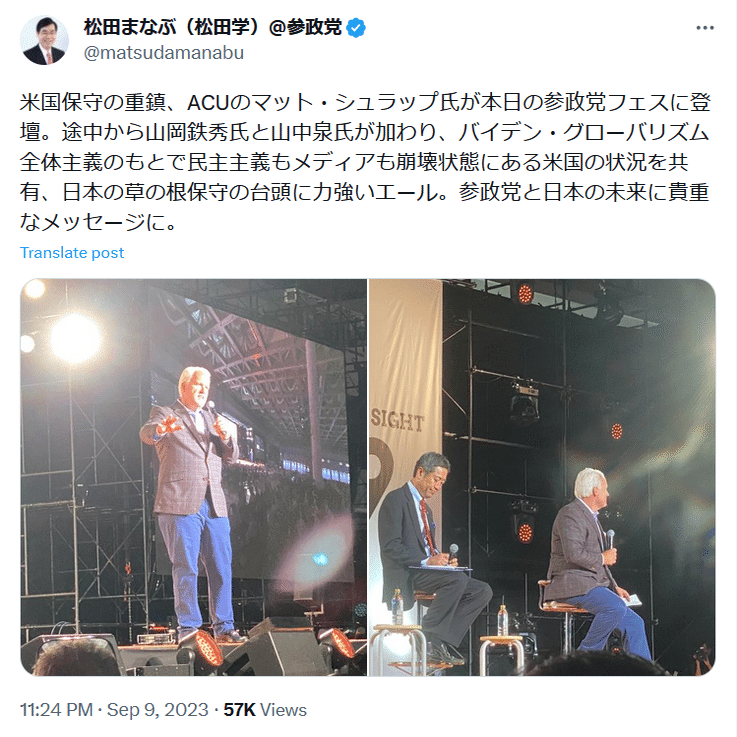
Task: Open the author's profile avatar photo
Action: 44,40
